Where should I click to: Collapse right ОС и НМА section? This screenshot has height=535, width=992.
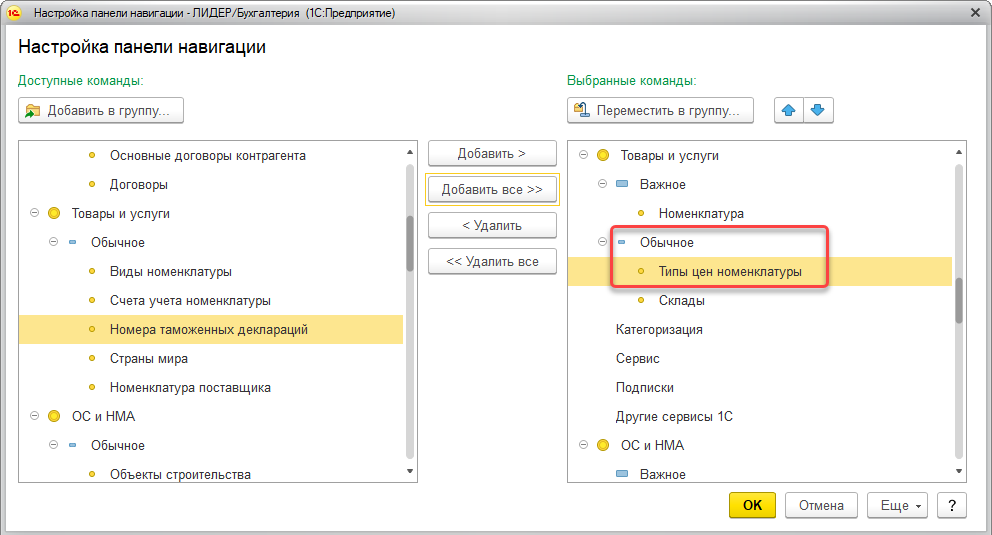click(x=583, y=445)
